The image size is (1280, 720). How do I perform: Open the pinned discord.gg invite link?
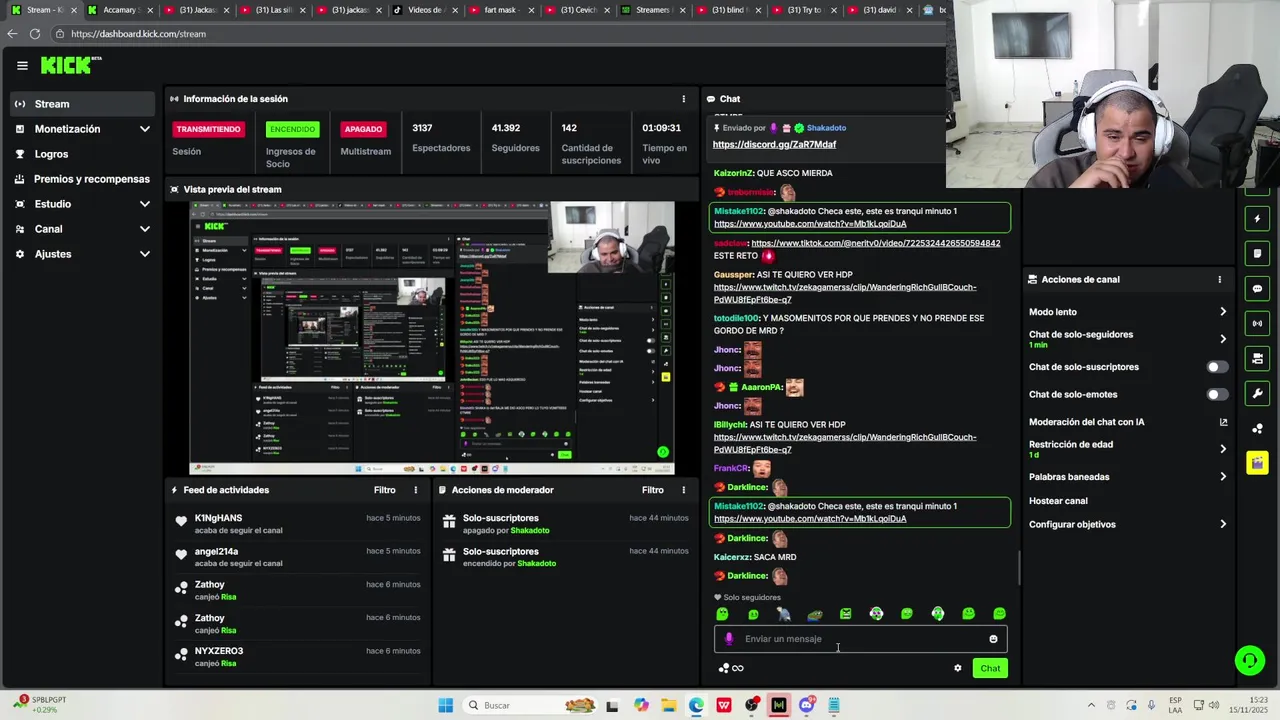tap(774, 144)
